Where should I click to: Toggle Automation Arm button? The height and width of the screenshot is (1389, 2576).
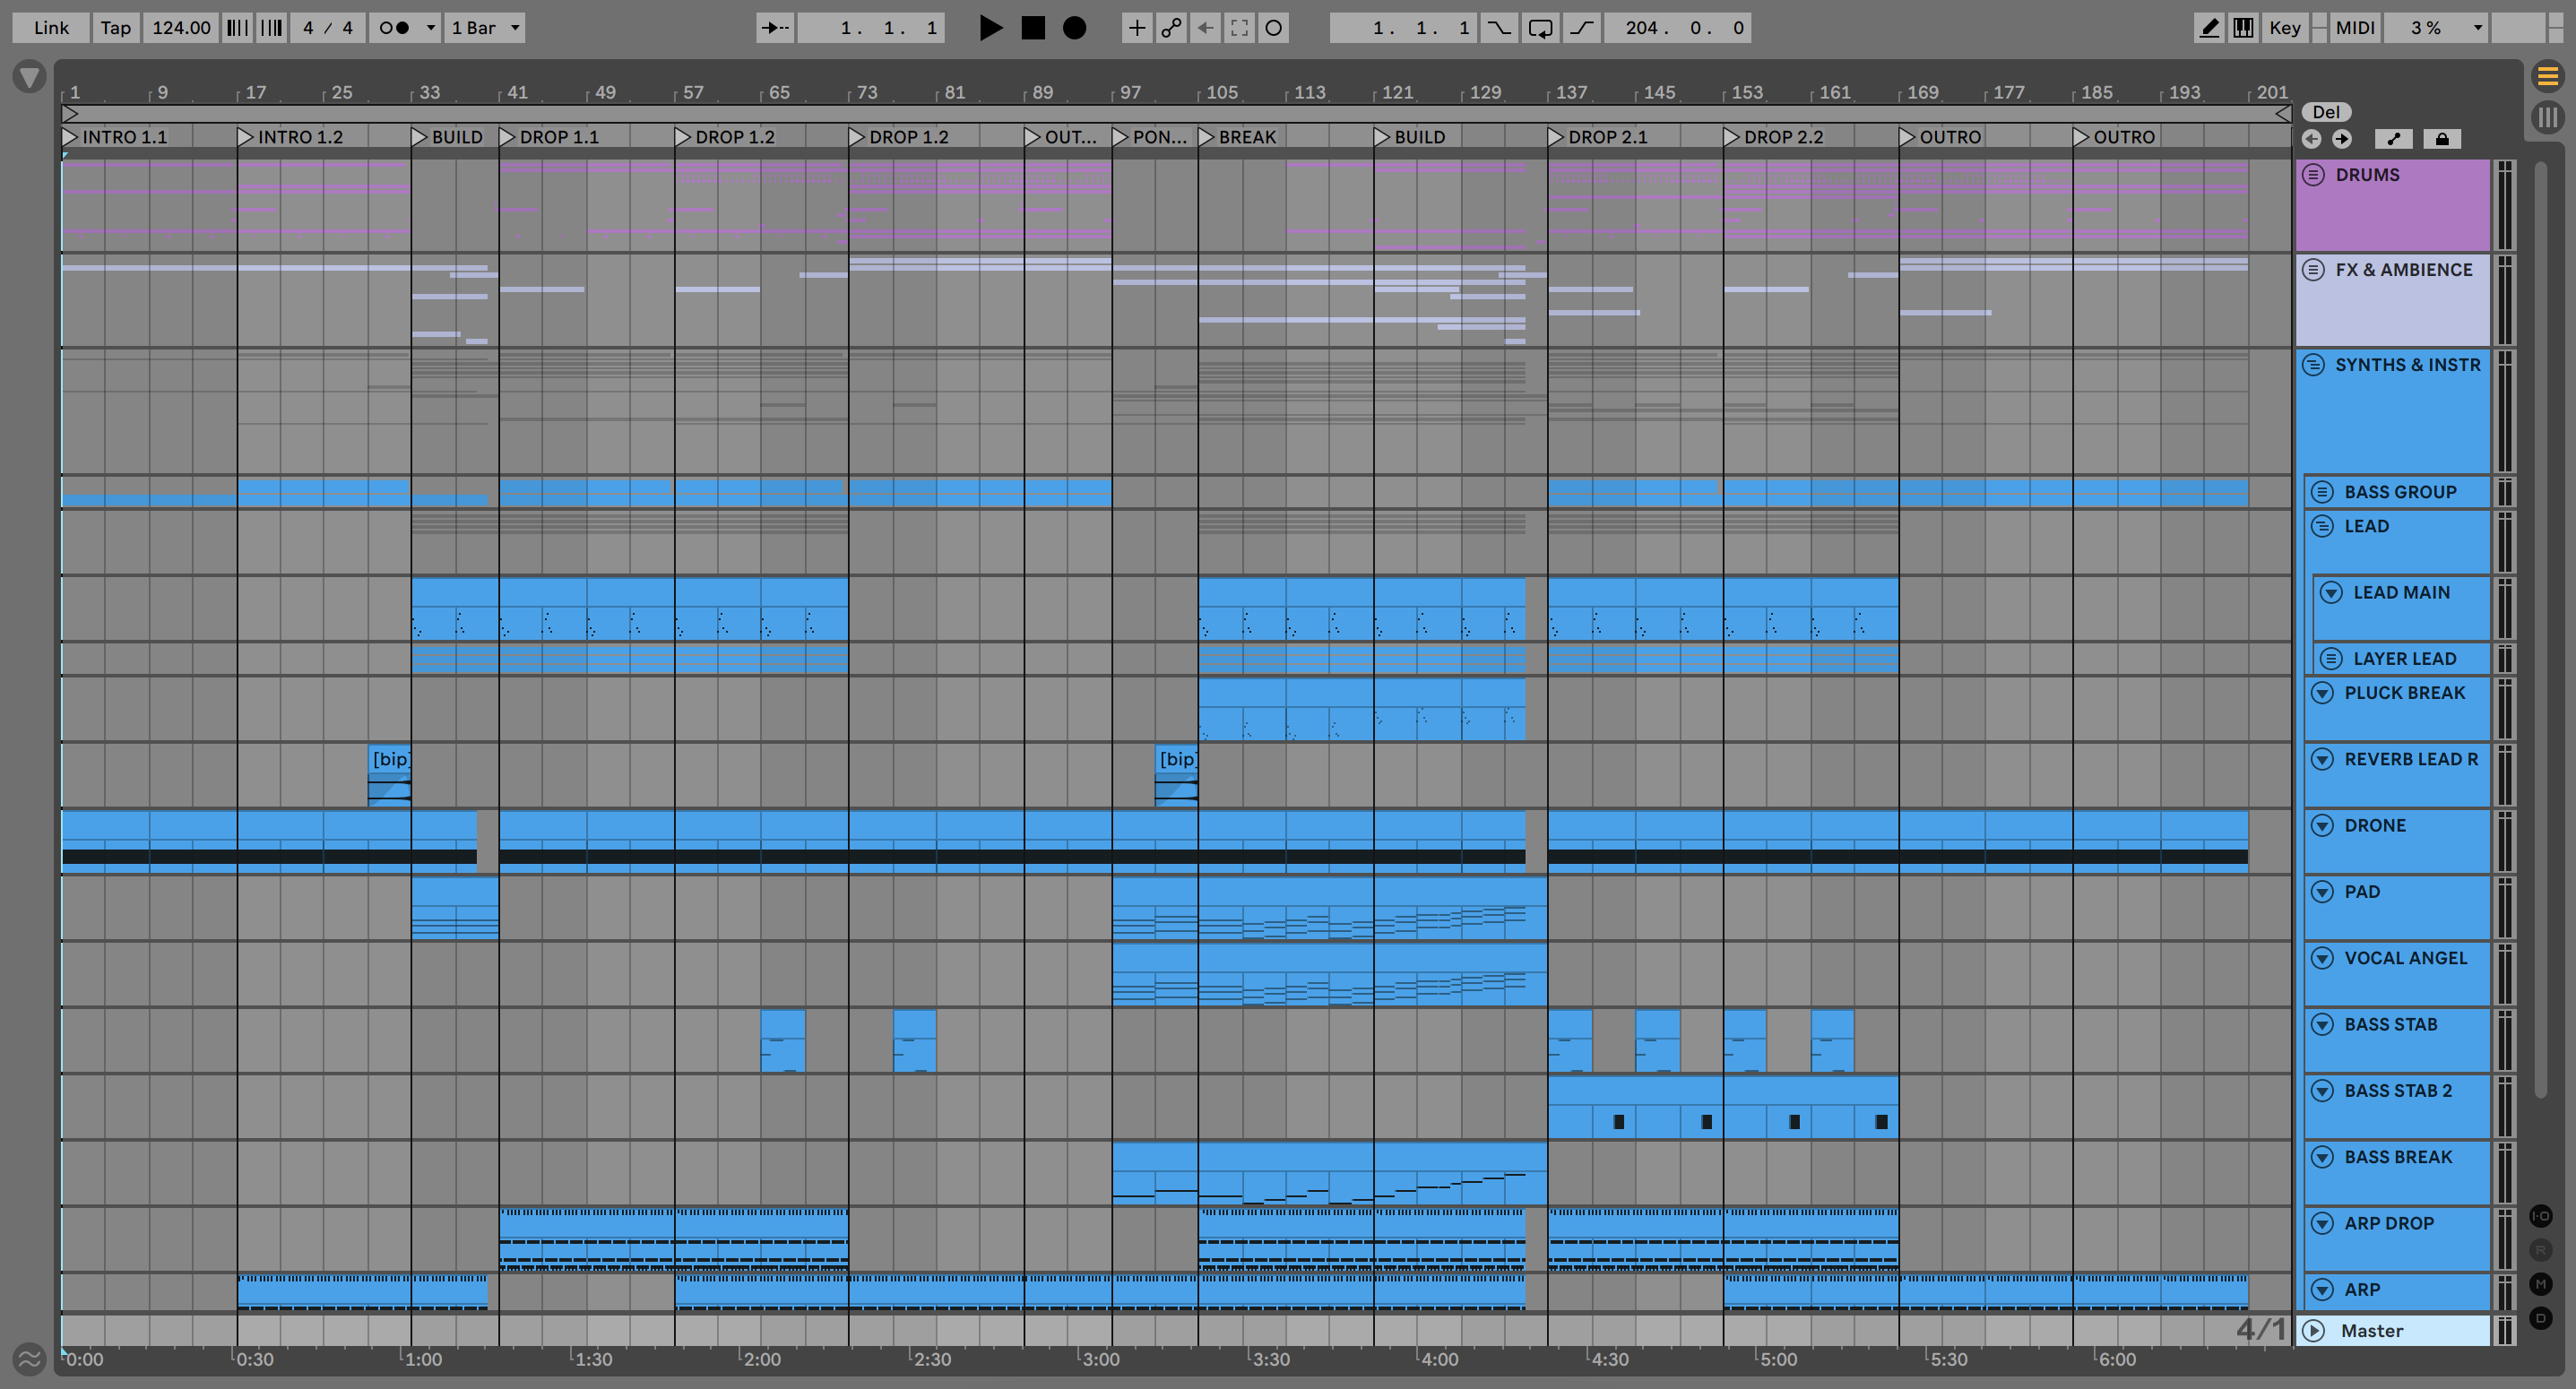tap(1171, 28)
